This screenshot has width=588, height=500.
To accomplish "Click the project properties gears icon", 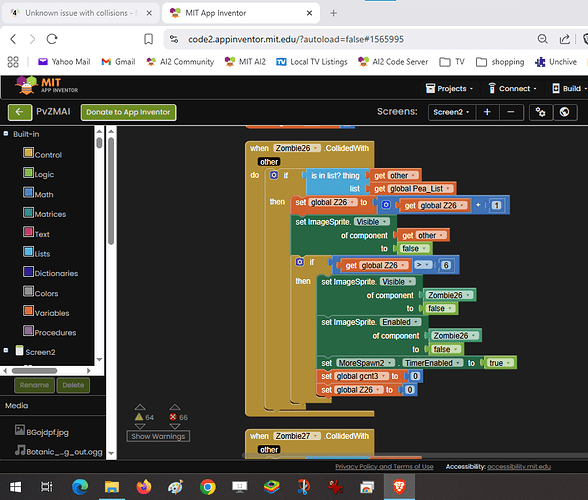I will (540, 112).
